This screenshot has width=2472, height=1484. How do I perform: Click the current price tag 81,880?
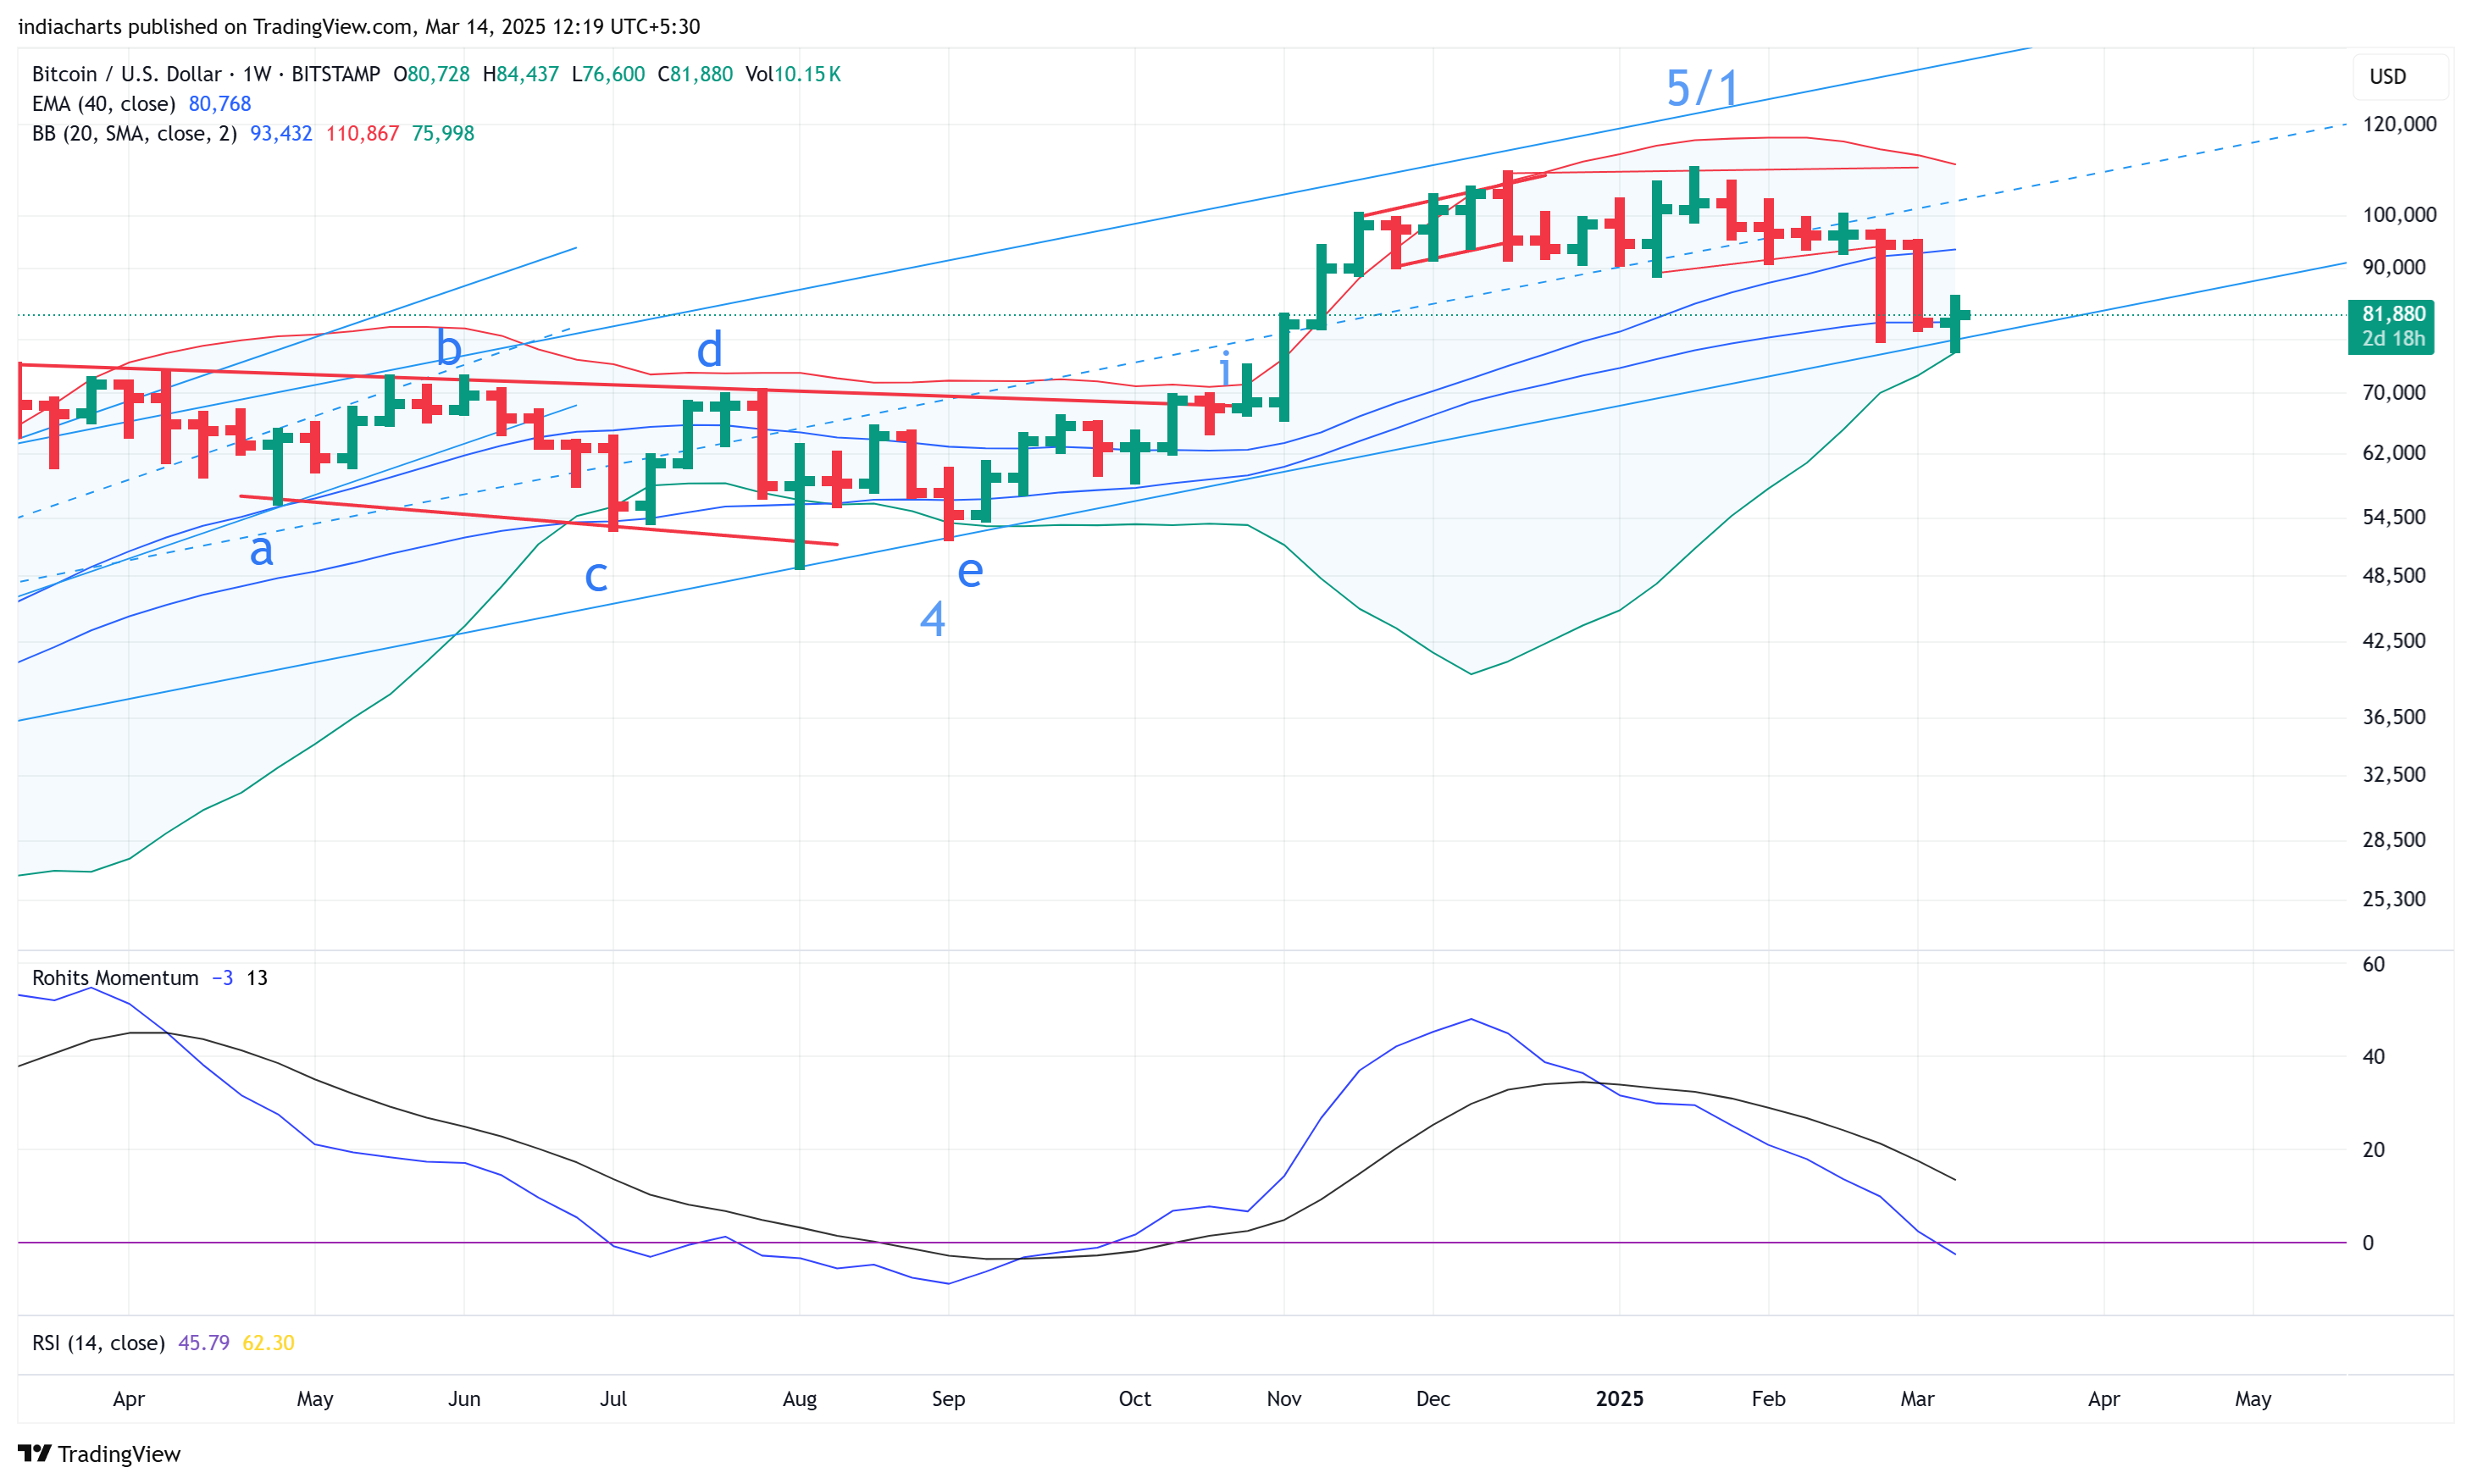pos(2391,327)
